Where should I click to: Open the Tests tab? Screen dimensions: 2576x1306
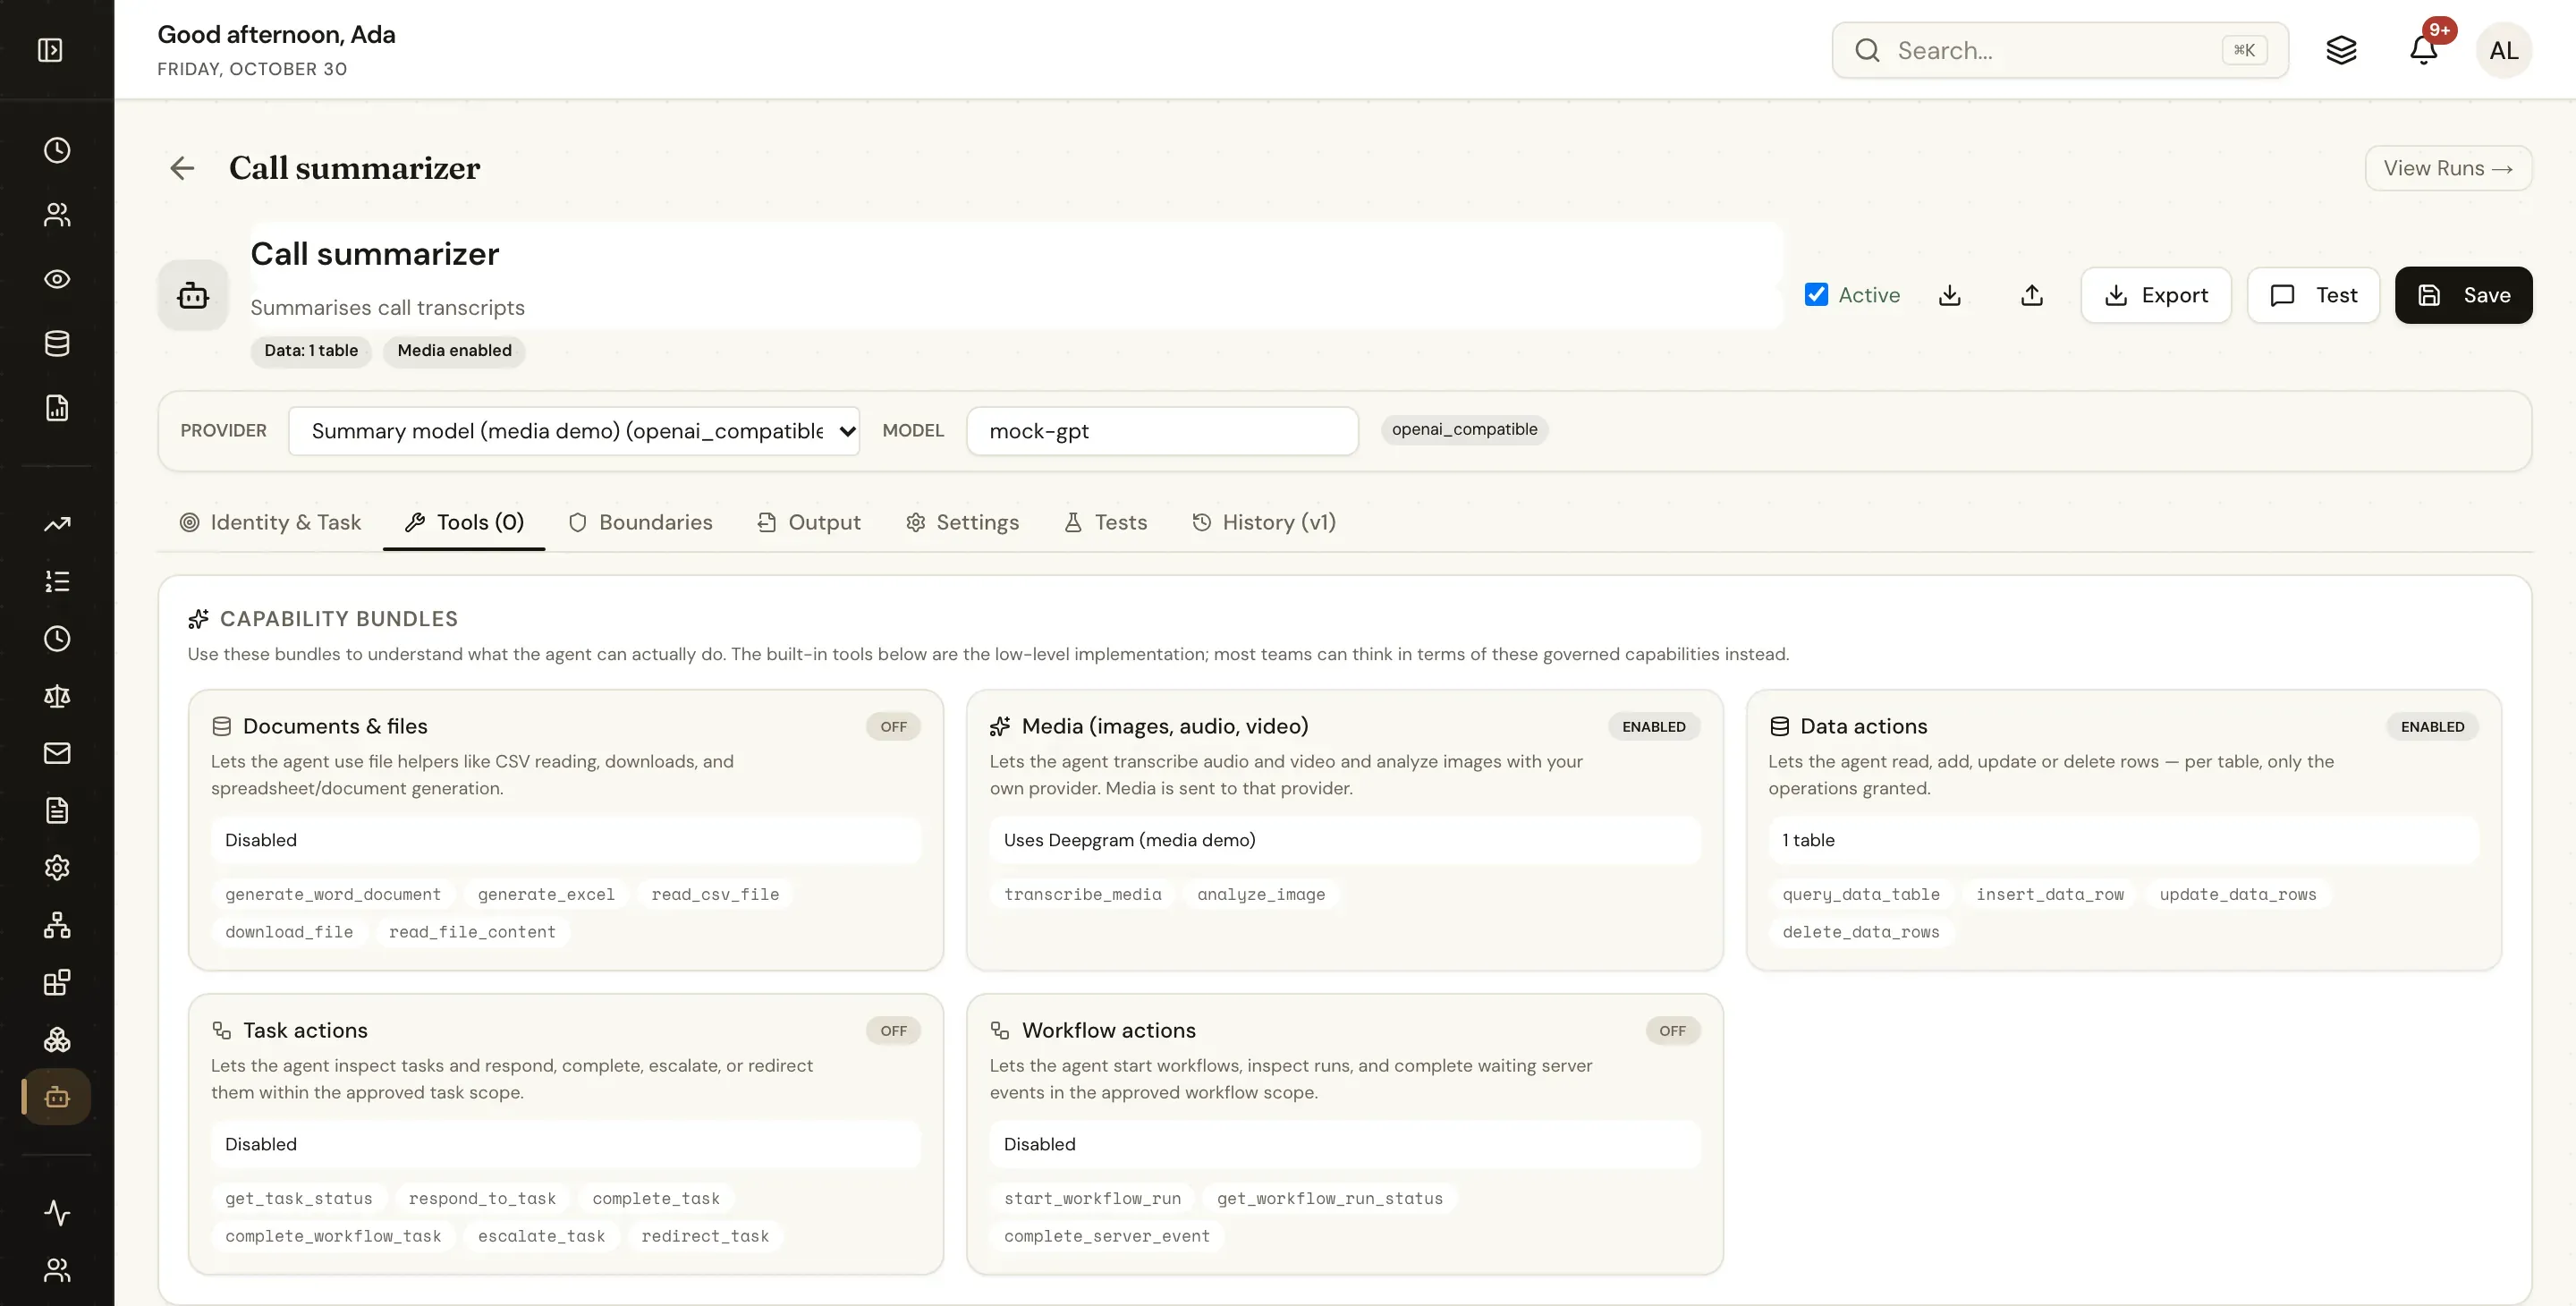(1105, 522)
